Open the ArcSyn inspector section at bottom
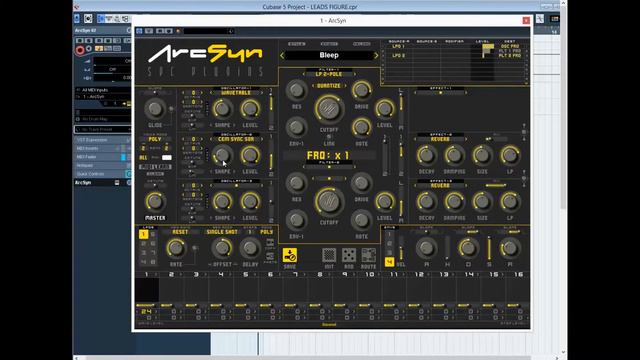 pyautogui.click(x=102, y=183)
